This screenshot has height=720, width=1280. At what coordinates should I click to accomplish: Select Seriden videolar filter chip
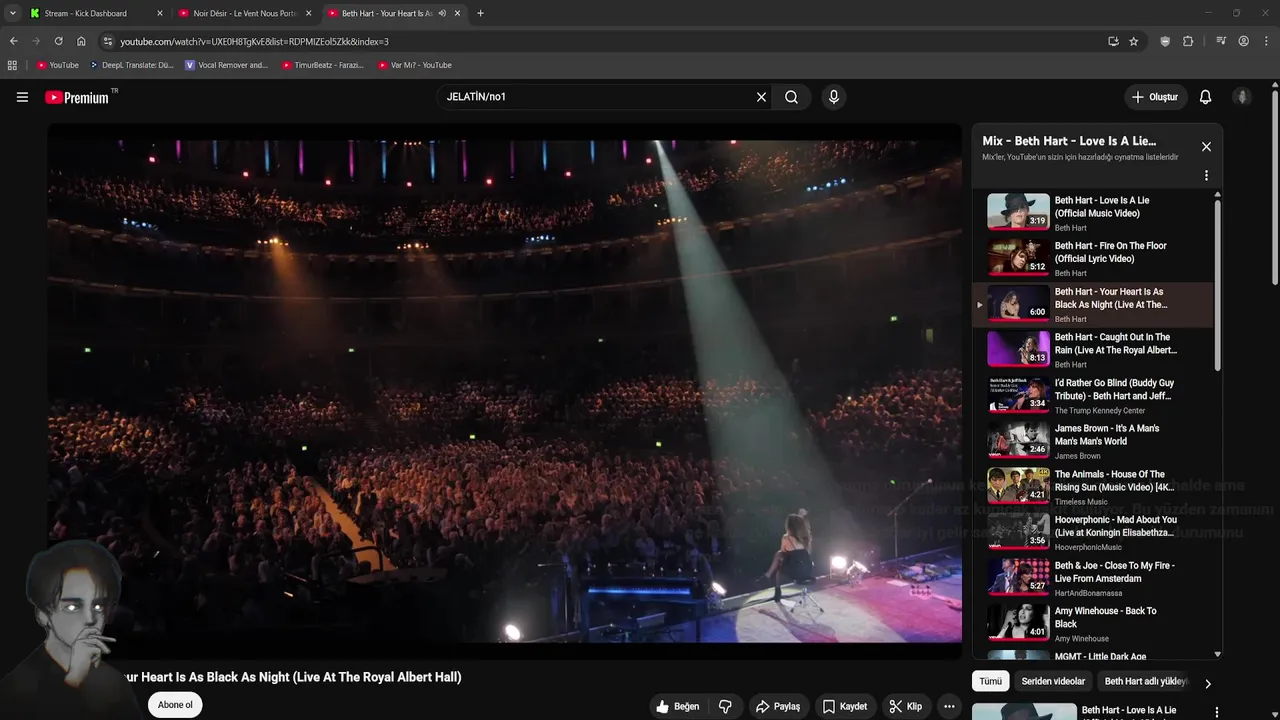tap(1053, 681)
